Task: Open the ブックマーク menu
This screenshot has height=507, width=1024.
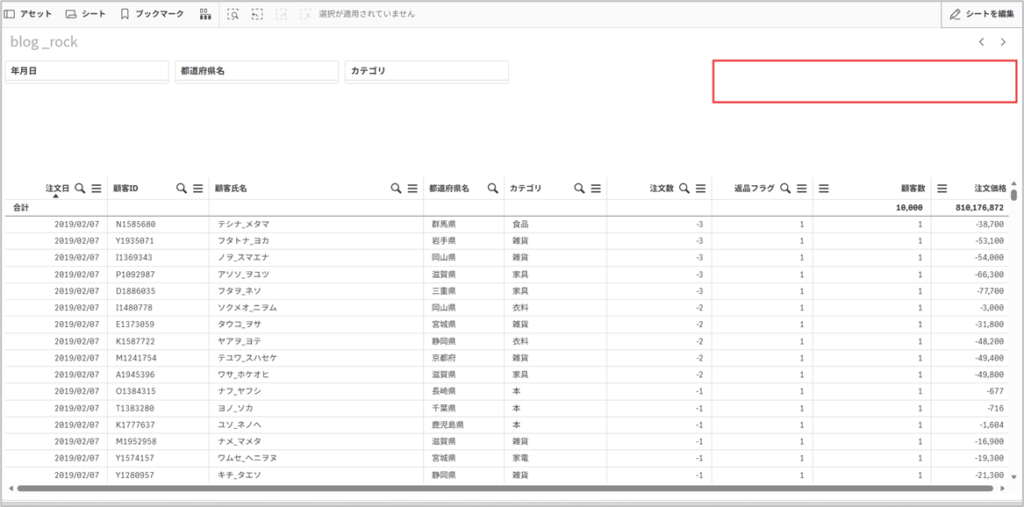Action: point(152,15)
